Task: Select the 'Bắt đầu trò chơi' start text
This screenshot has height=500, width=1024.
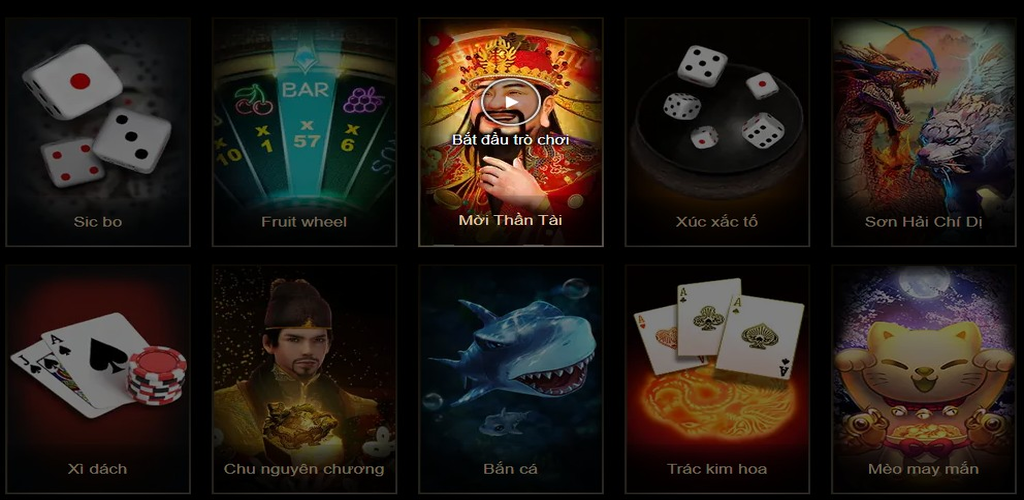Action: [511, 140]
